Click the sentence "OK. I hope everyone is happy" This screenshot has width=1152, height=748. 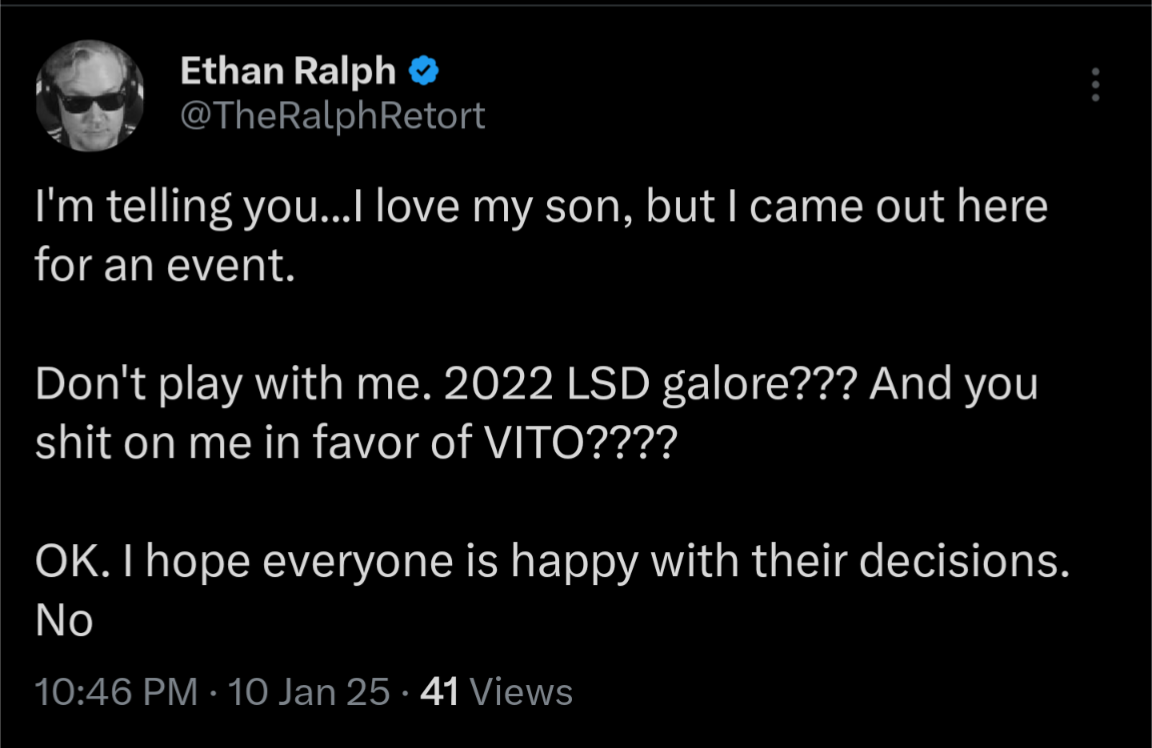click(336, 562)
